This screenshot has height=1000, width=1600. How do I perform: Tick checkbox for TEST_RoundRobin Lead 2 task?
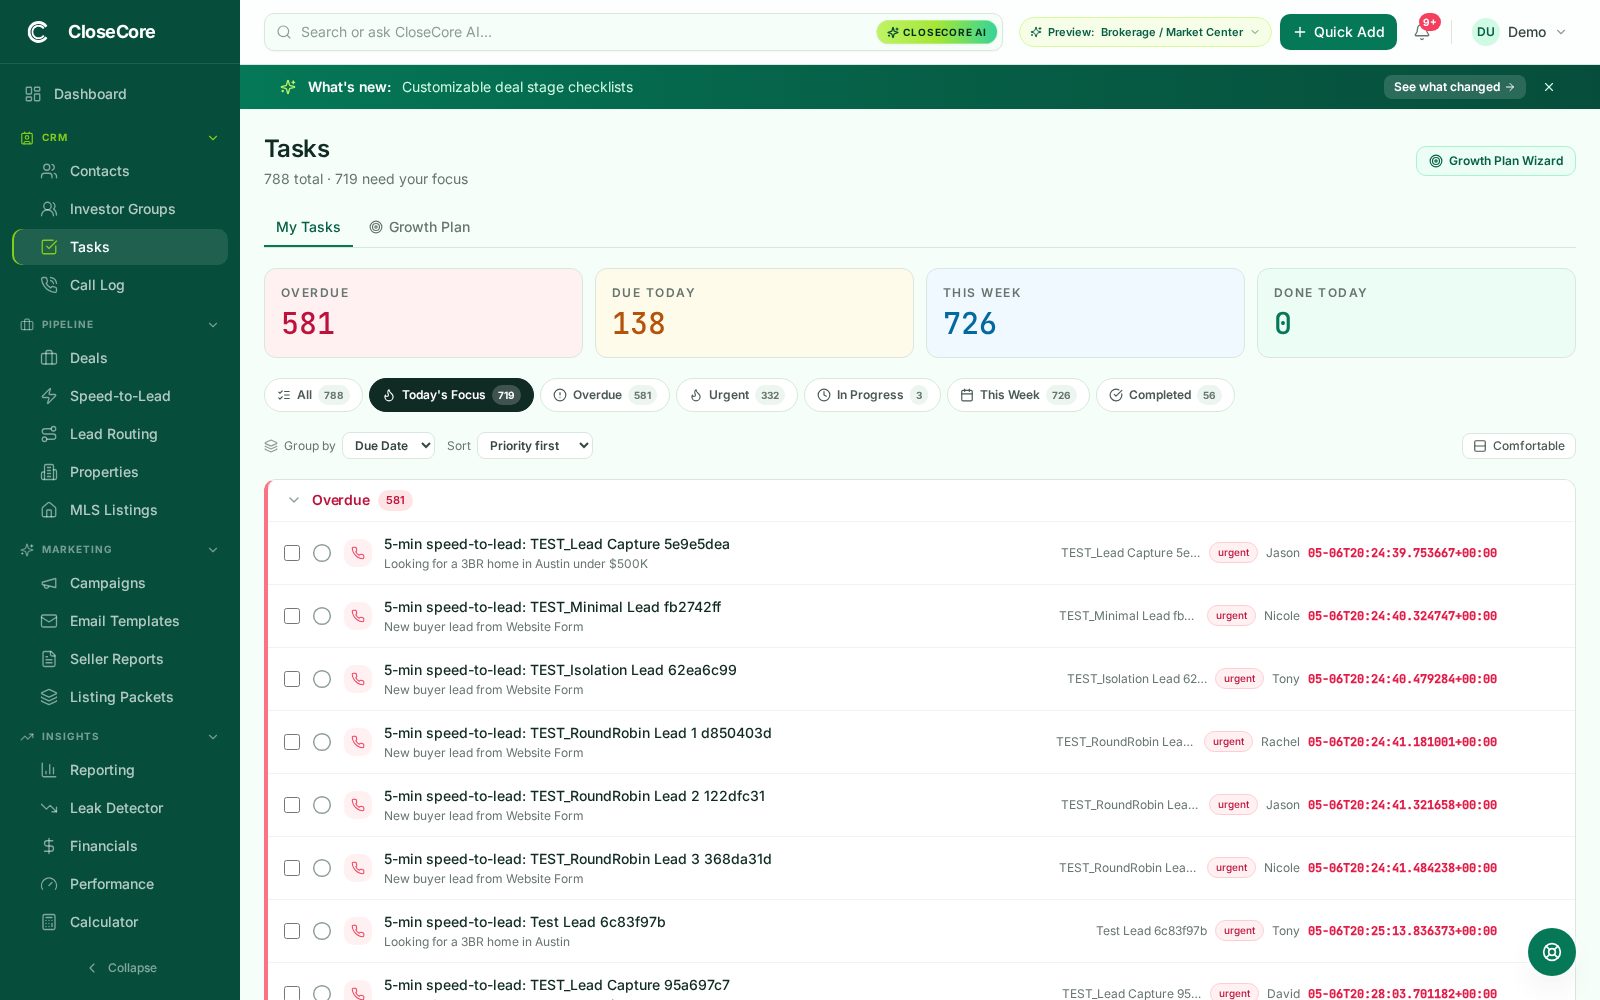pyautogui.click(x=292, y=805)
